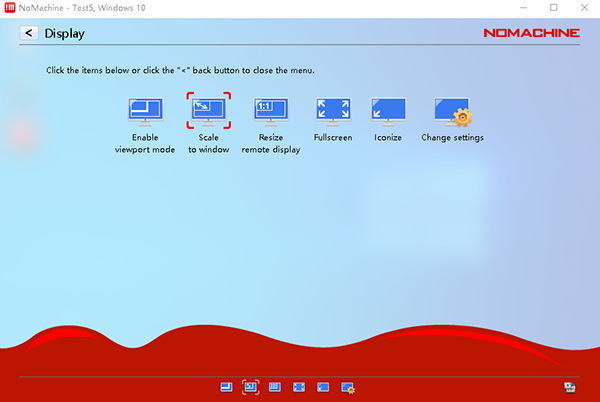600x402 pixels.
Task: Toggle the small scale to window icon in bottom bar
Action: [250, 386]
